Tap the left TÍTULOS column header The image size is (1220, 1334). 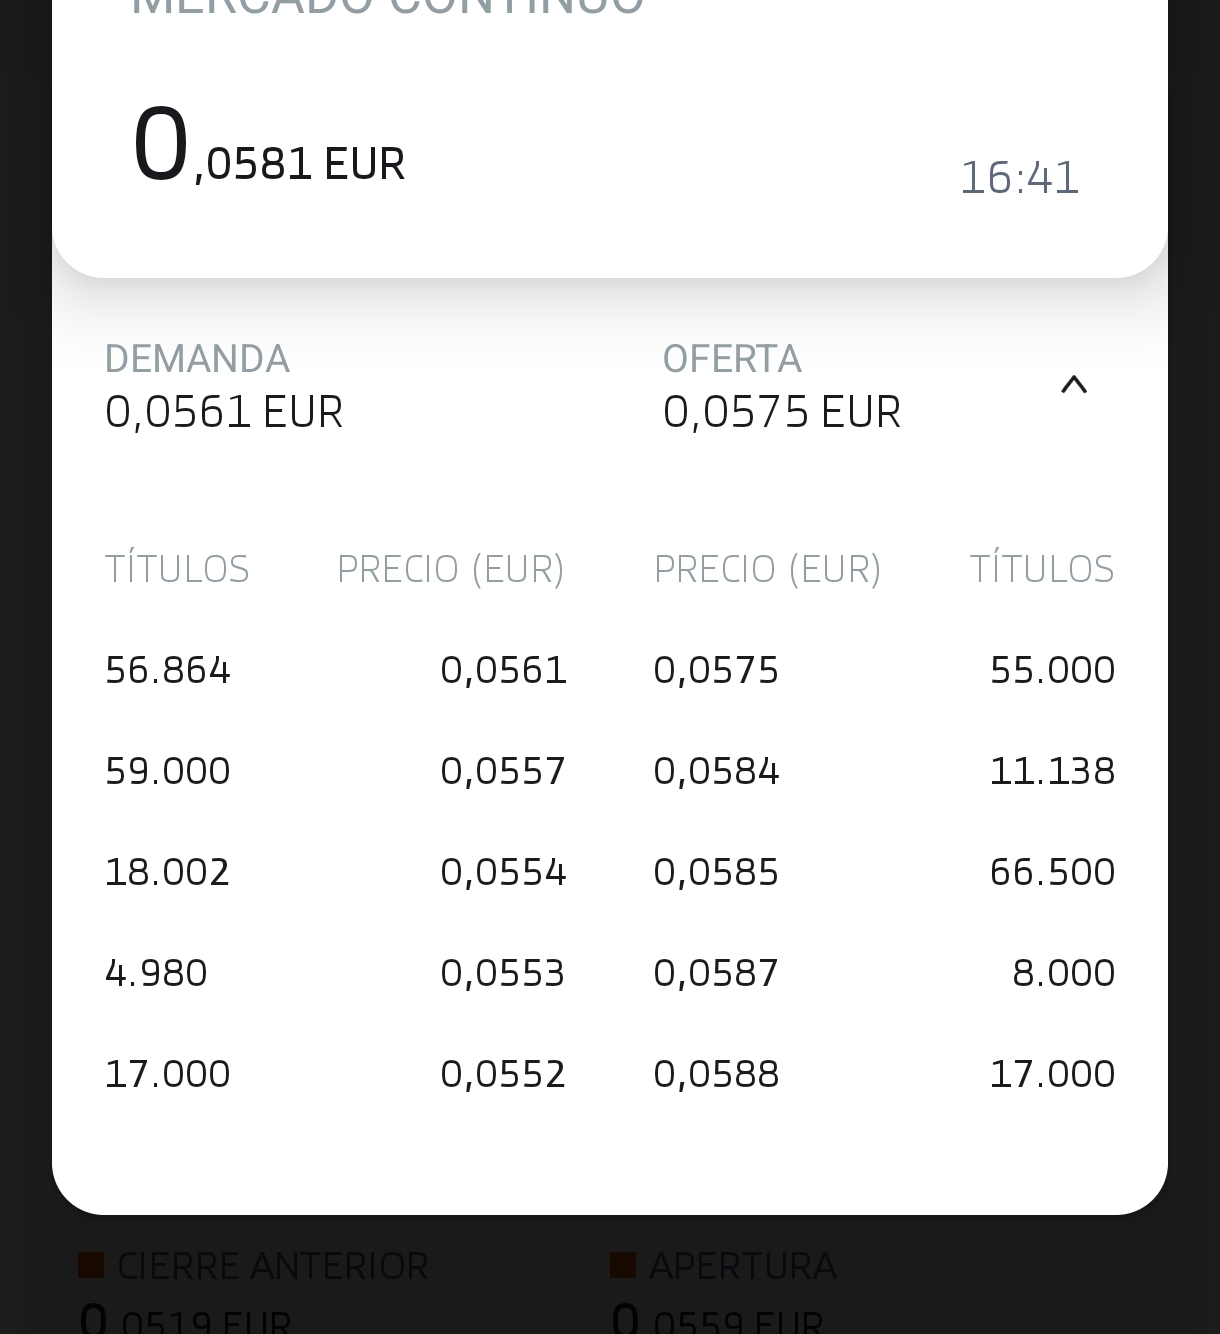tap(177, 568)
